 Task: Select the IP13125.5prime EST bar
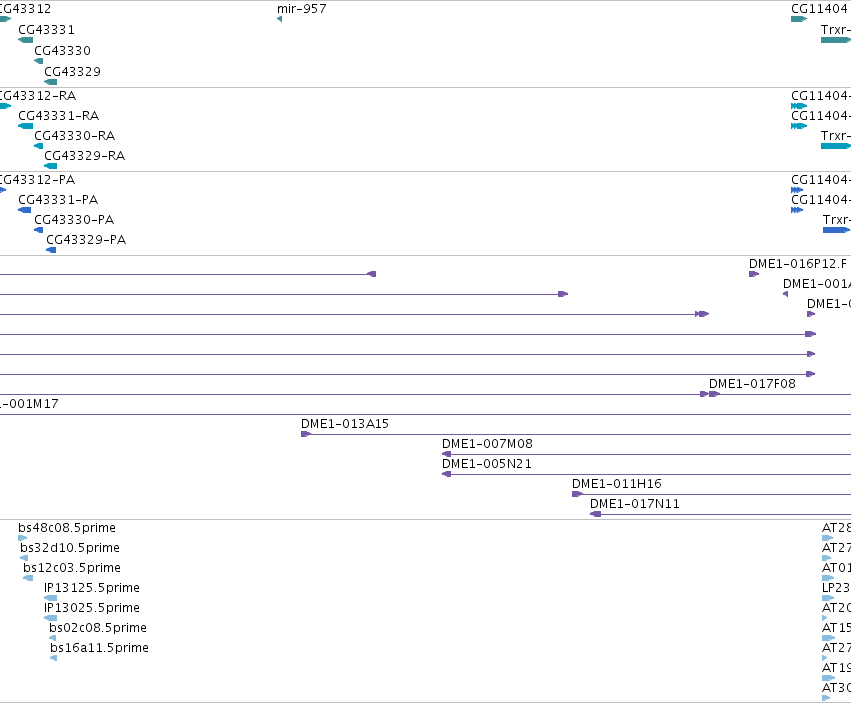click(x=50, y=598)
